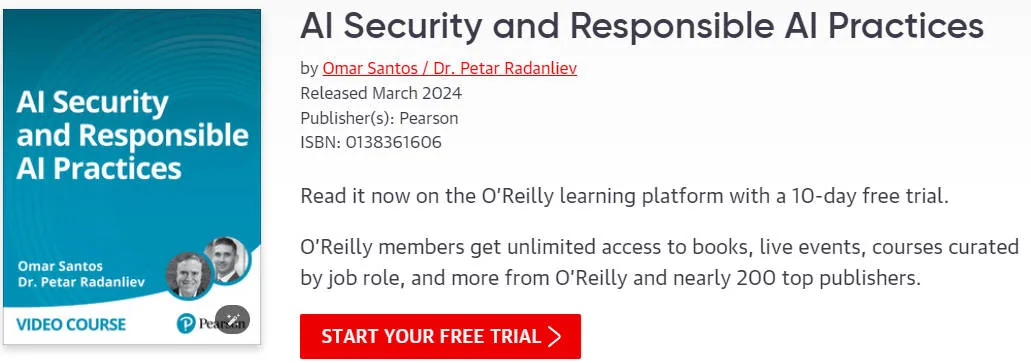Click the chevron arrow on free trial button

point(554,337)
